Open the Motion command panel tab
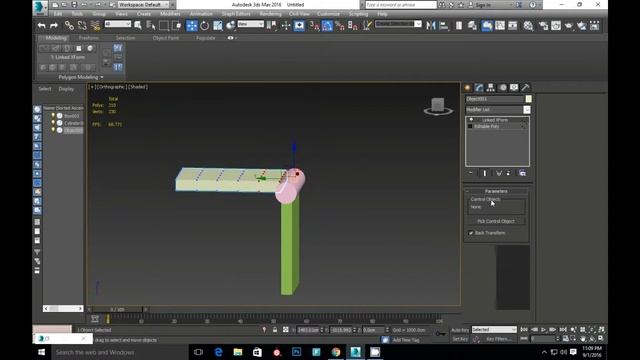This screenshot has width=640, height=360. (503, 88)
